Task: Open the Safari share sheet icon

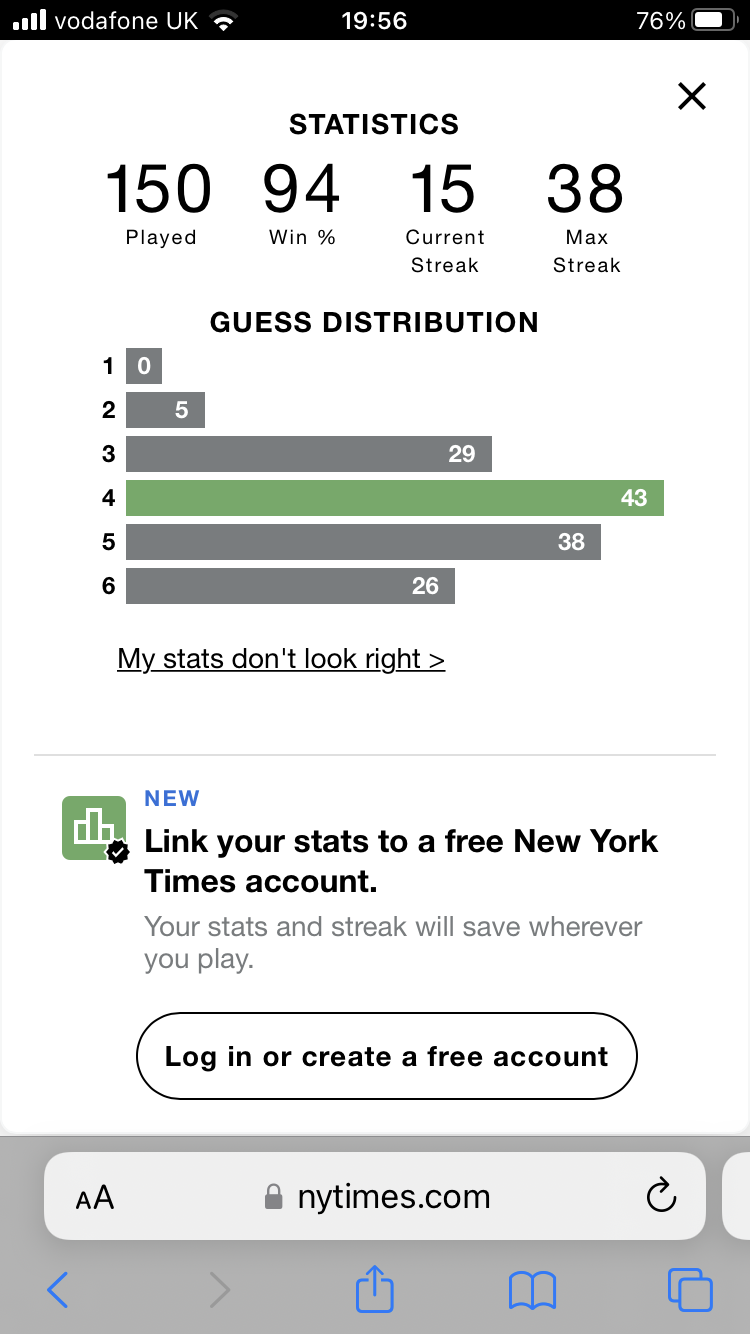Action: pyautogui.click(x=375, y=1288)
